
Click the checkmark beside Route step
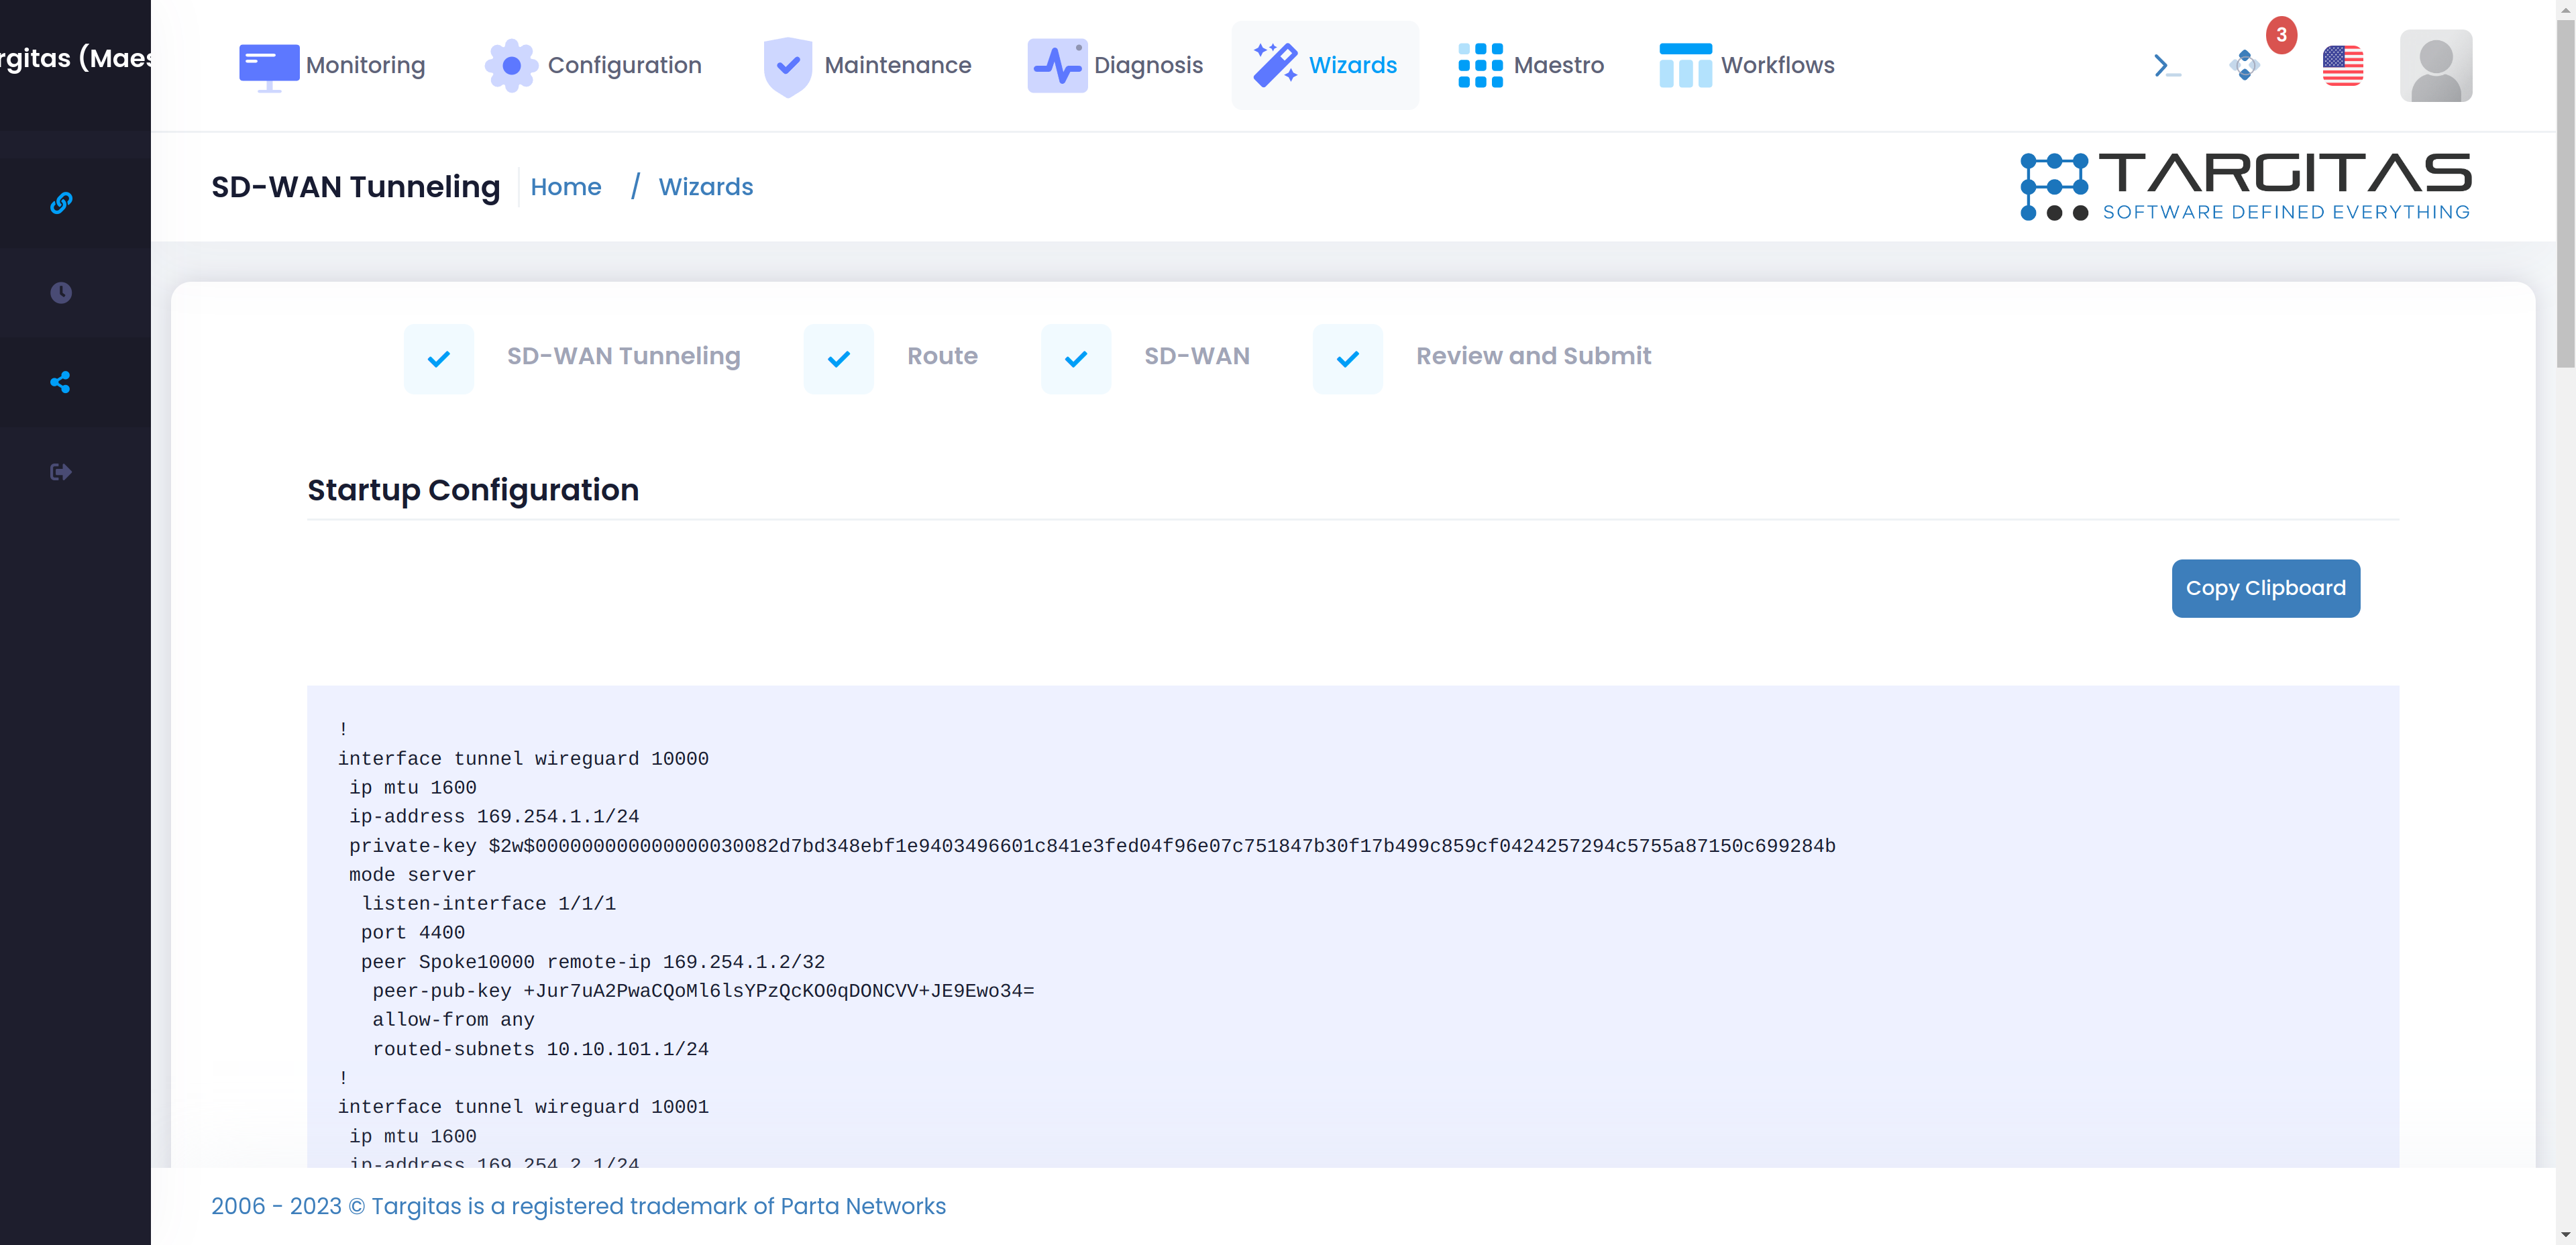(x=839, y=359)
